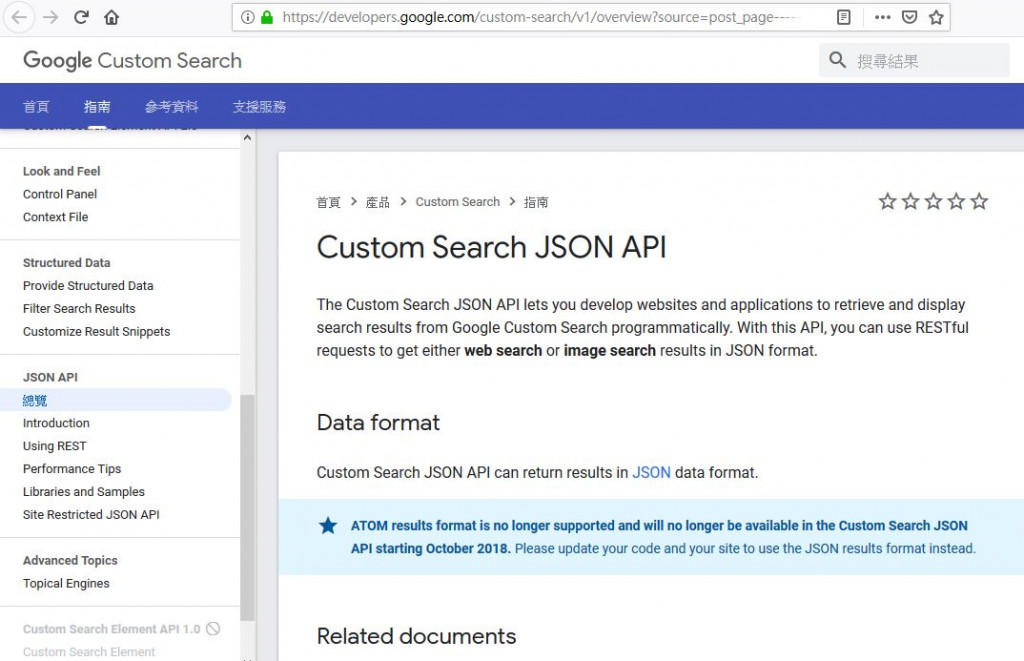Reload the page with the refresh icon
Viewport: 1024px width, 661px height.
(x=81, y=17)
